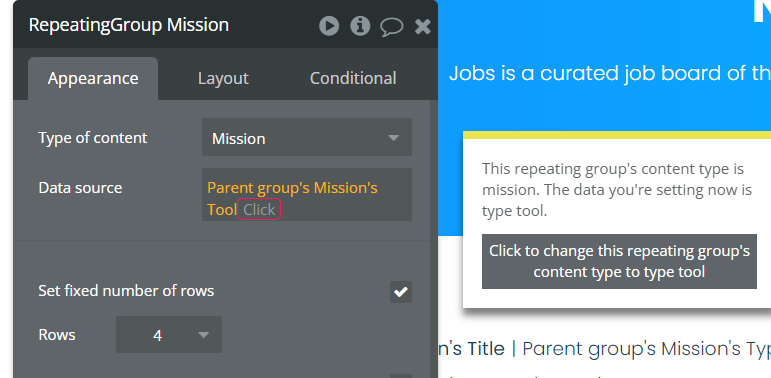Click the RepeatingGroup Mission panel title
This screenshot has width=771, height=378.
(129, 25)
